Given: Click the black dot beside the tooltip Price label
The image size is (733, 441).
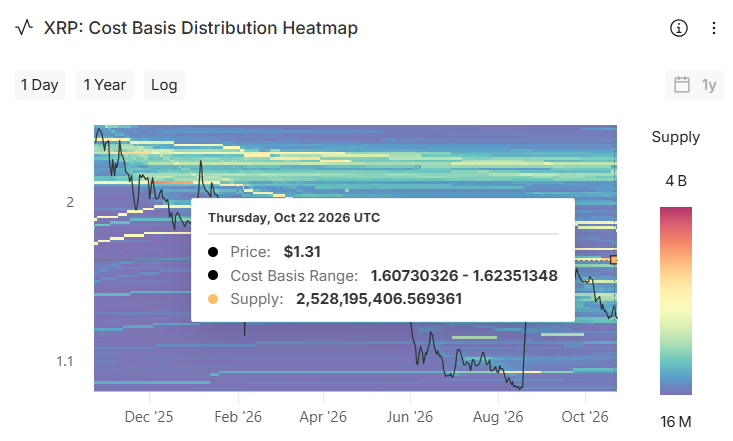Looking at the screenshot, I should tap(213, 252).
